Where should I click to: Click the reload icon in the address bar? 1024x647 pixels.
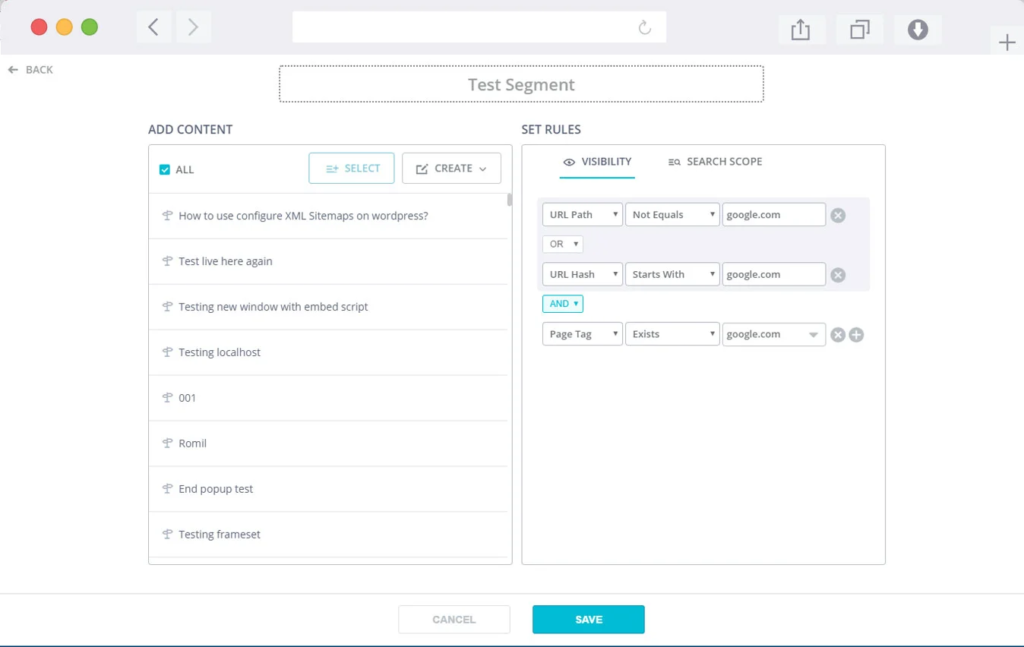point(645,27)
